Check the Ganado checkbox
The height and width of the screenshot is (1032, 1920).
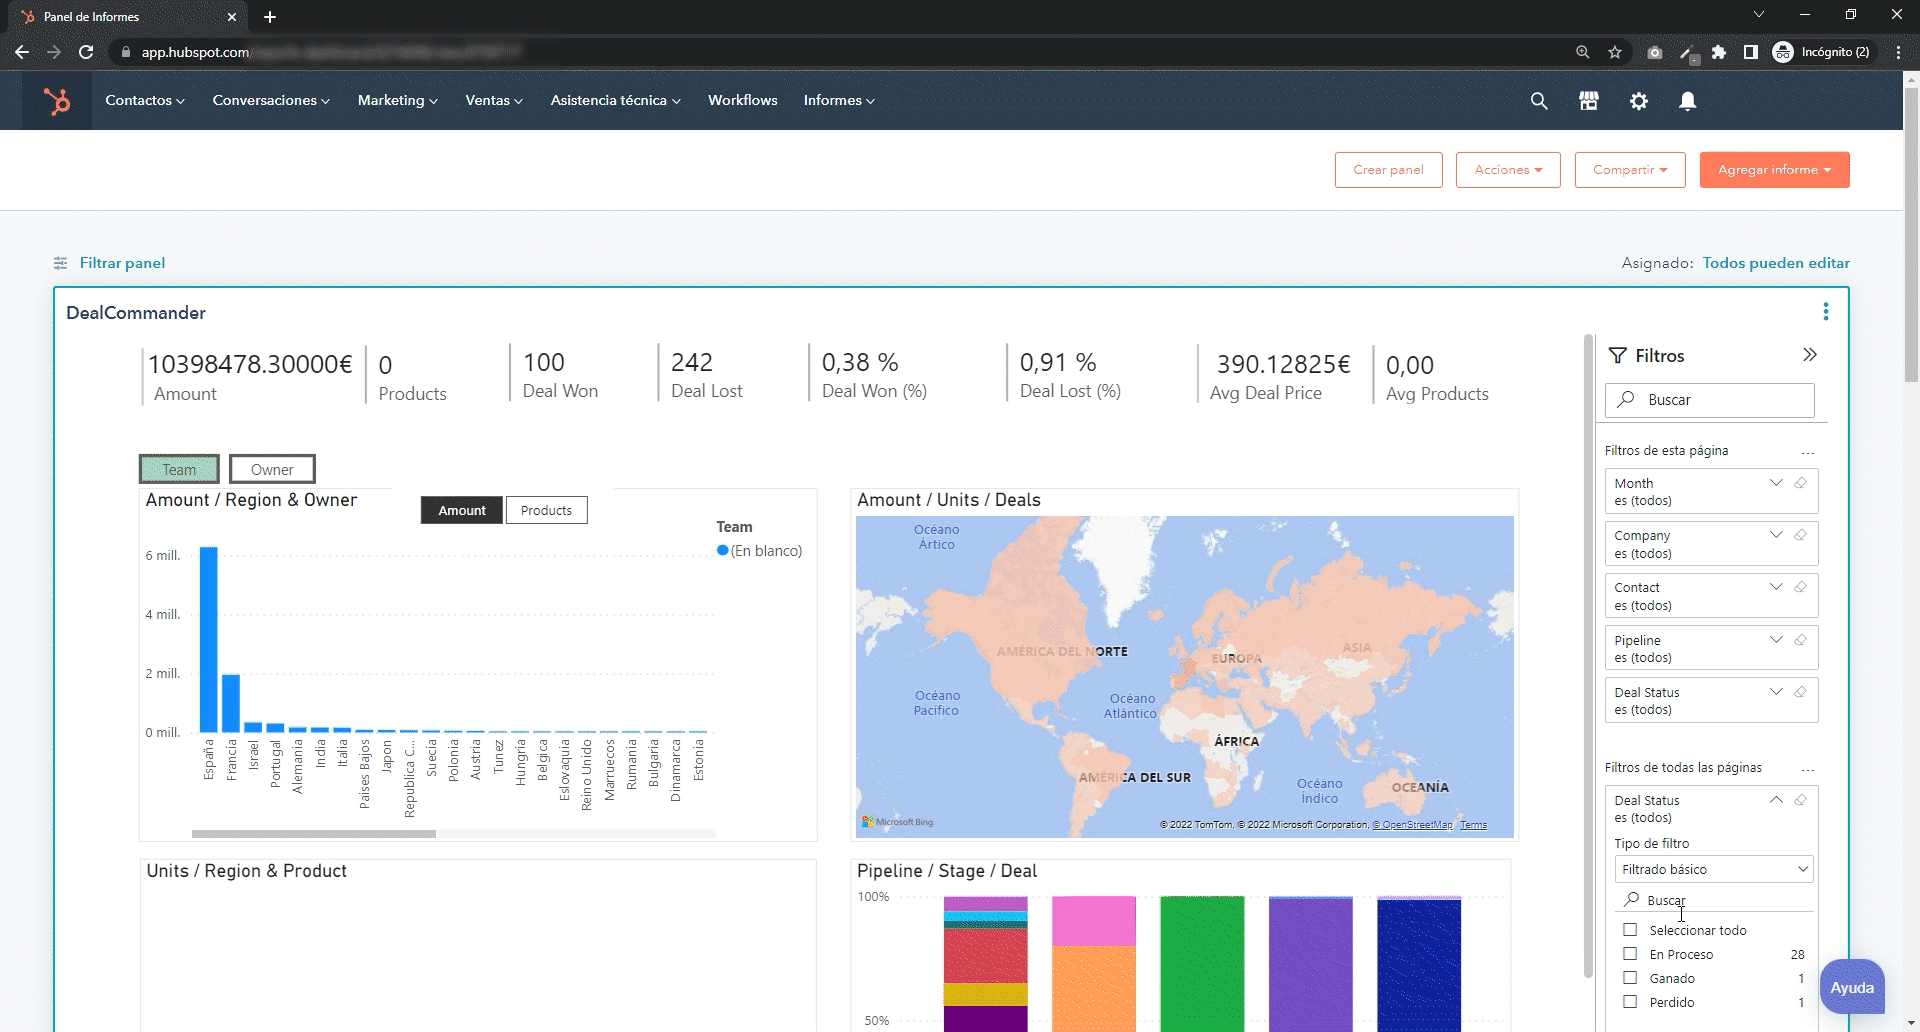coord(1630,978)
